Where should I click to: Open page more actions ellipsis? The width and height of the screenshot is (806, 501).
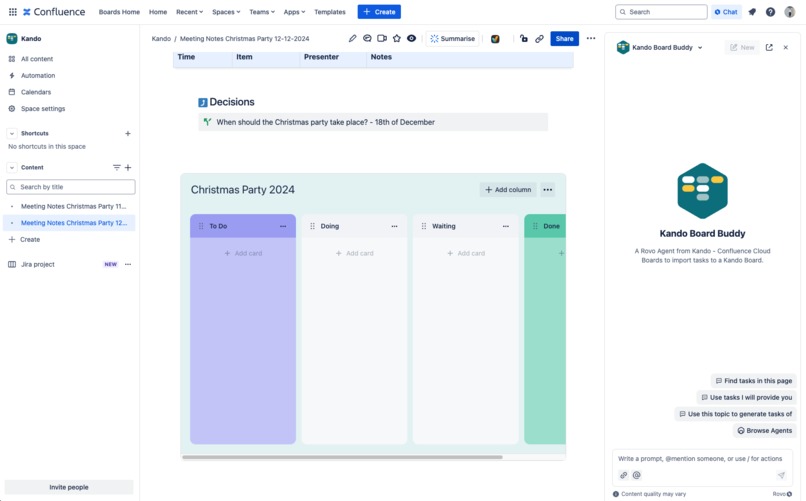click(x=591, y=39)
